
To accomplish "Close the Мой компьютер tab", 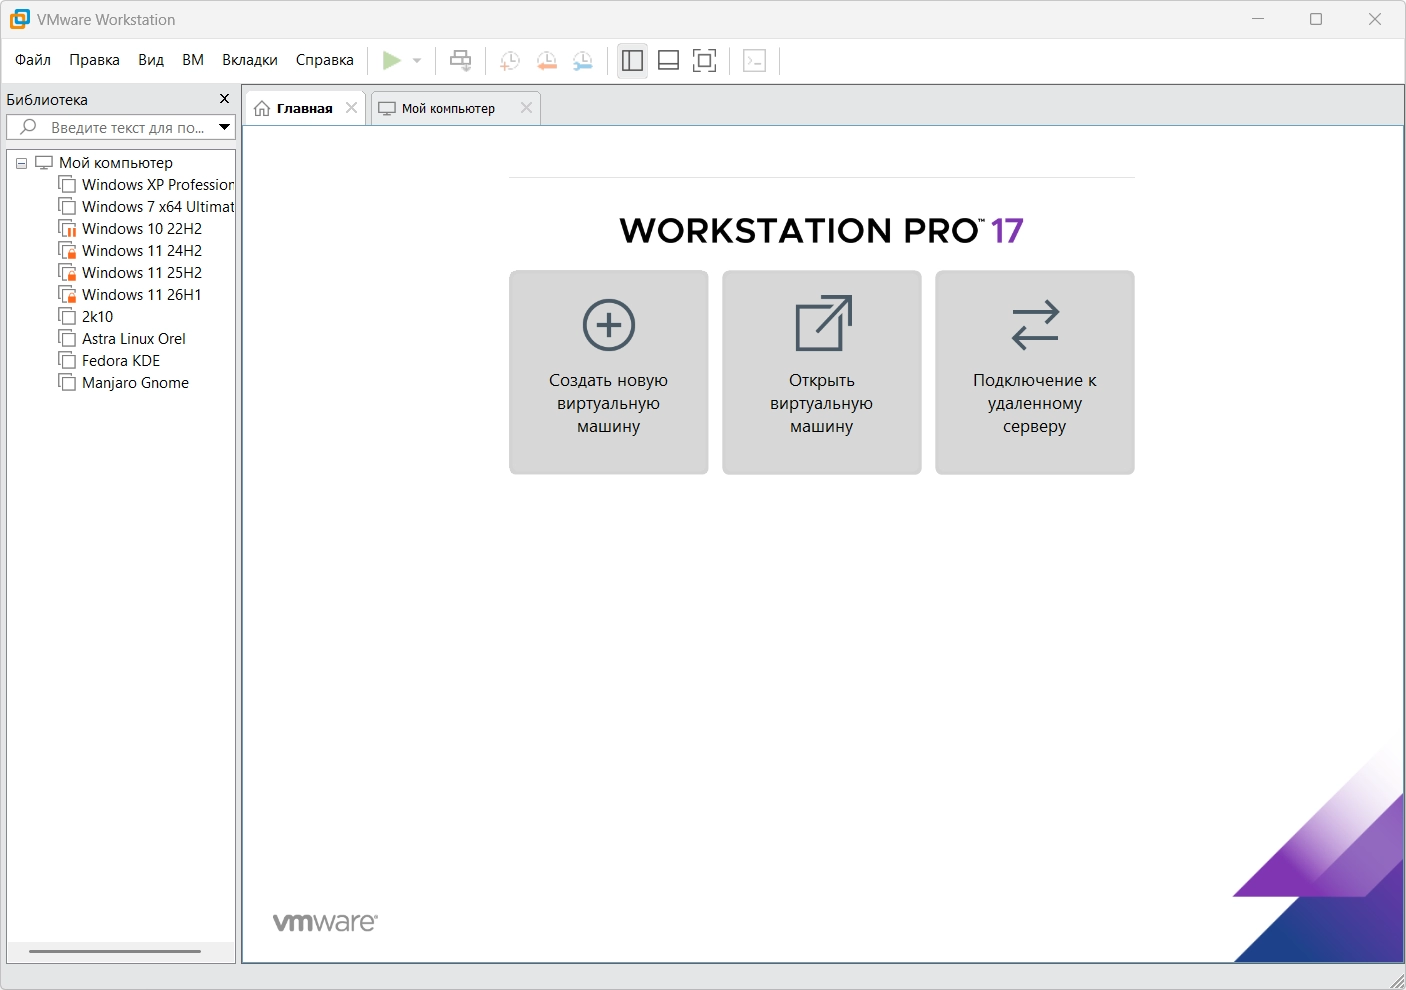I will click(x=526, y=108).
